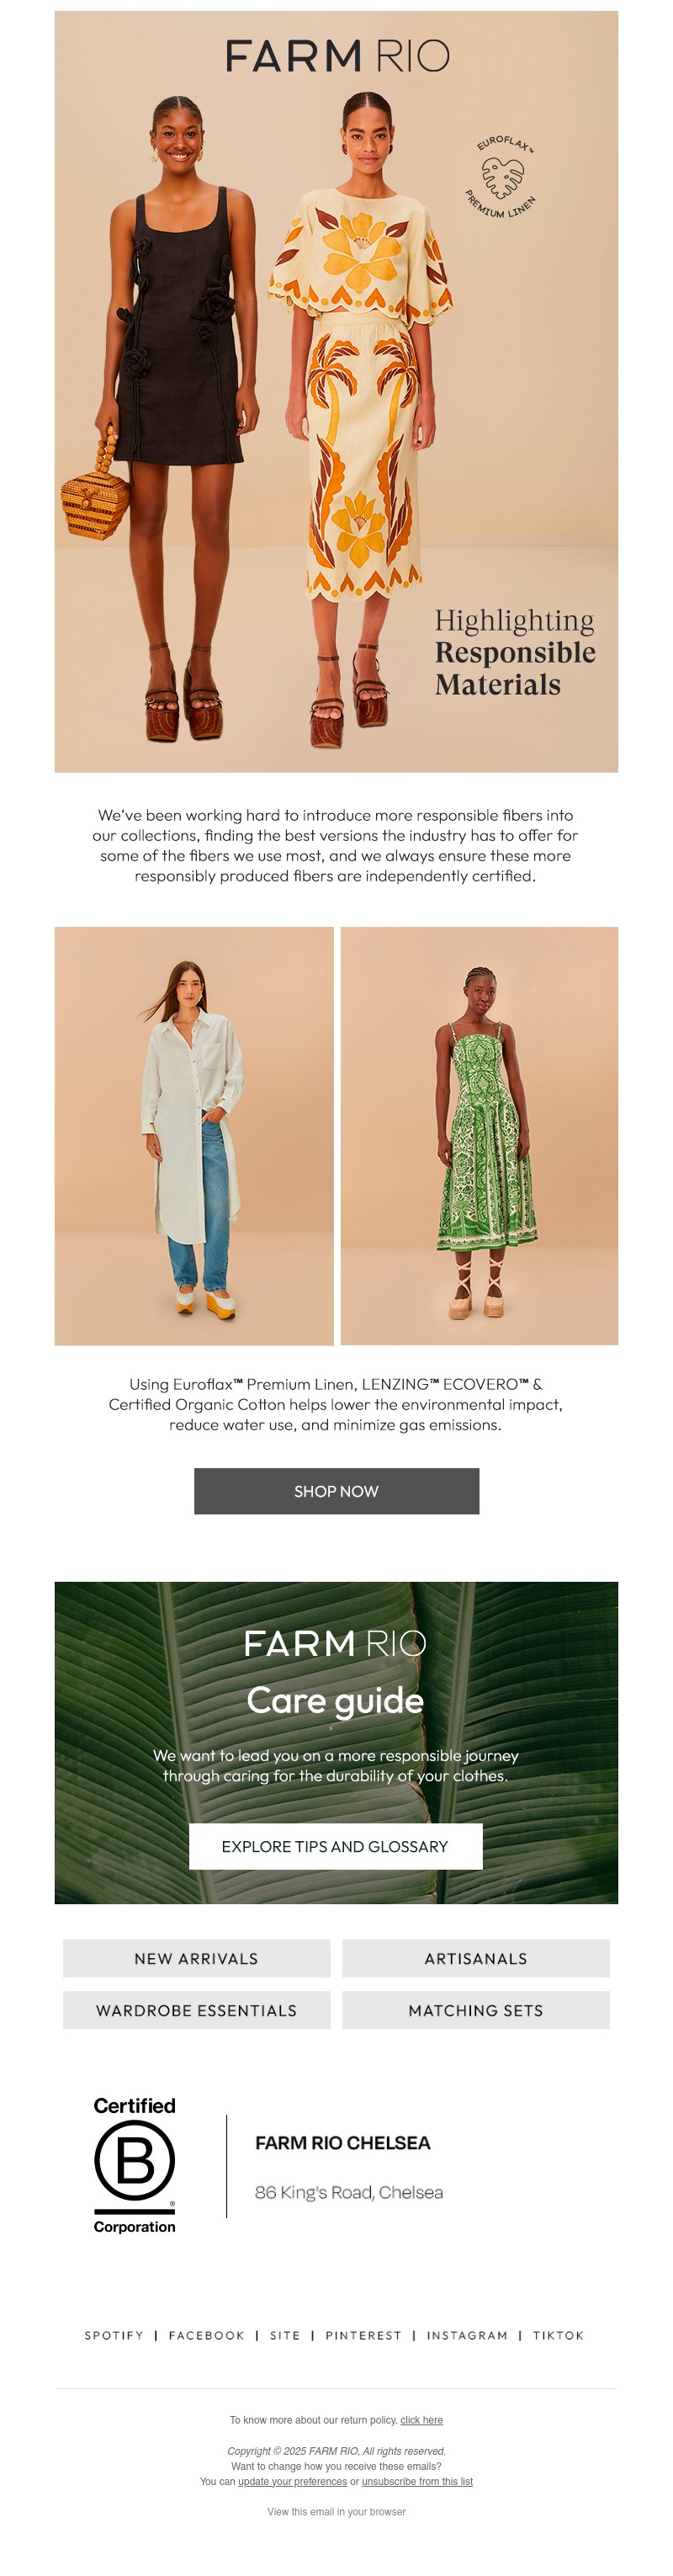Screen dimensions: 673x2576
Task: Click 'update your preferences' link
Action: tap(292, 2481)
